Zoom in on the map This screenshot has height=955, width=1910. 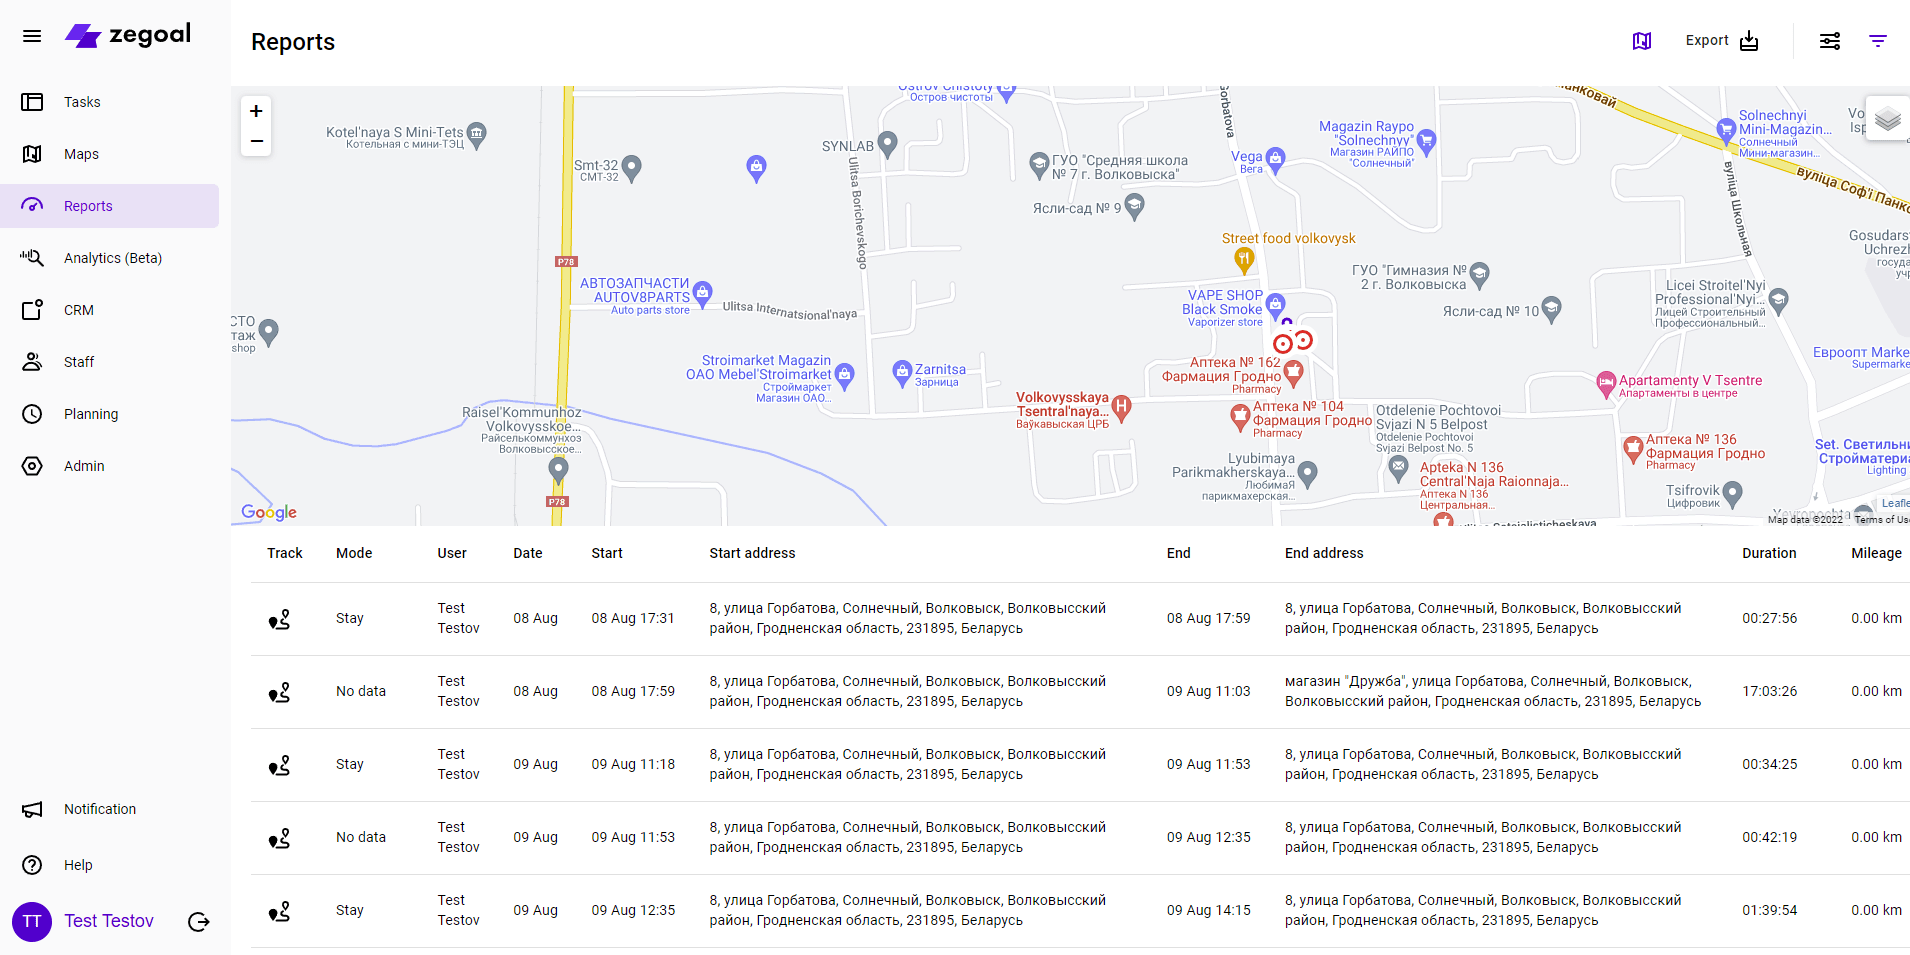point(256,111)
